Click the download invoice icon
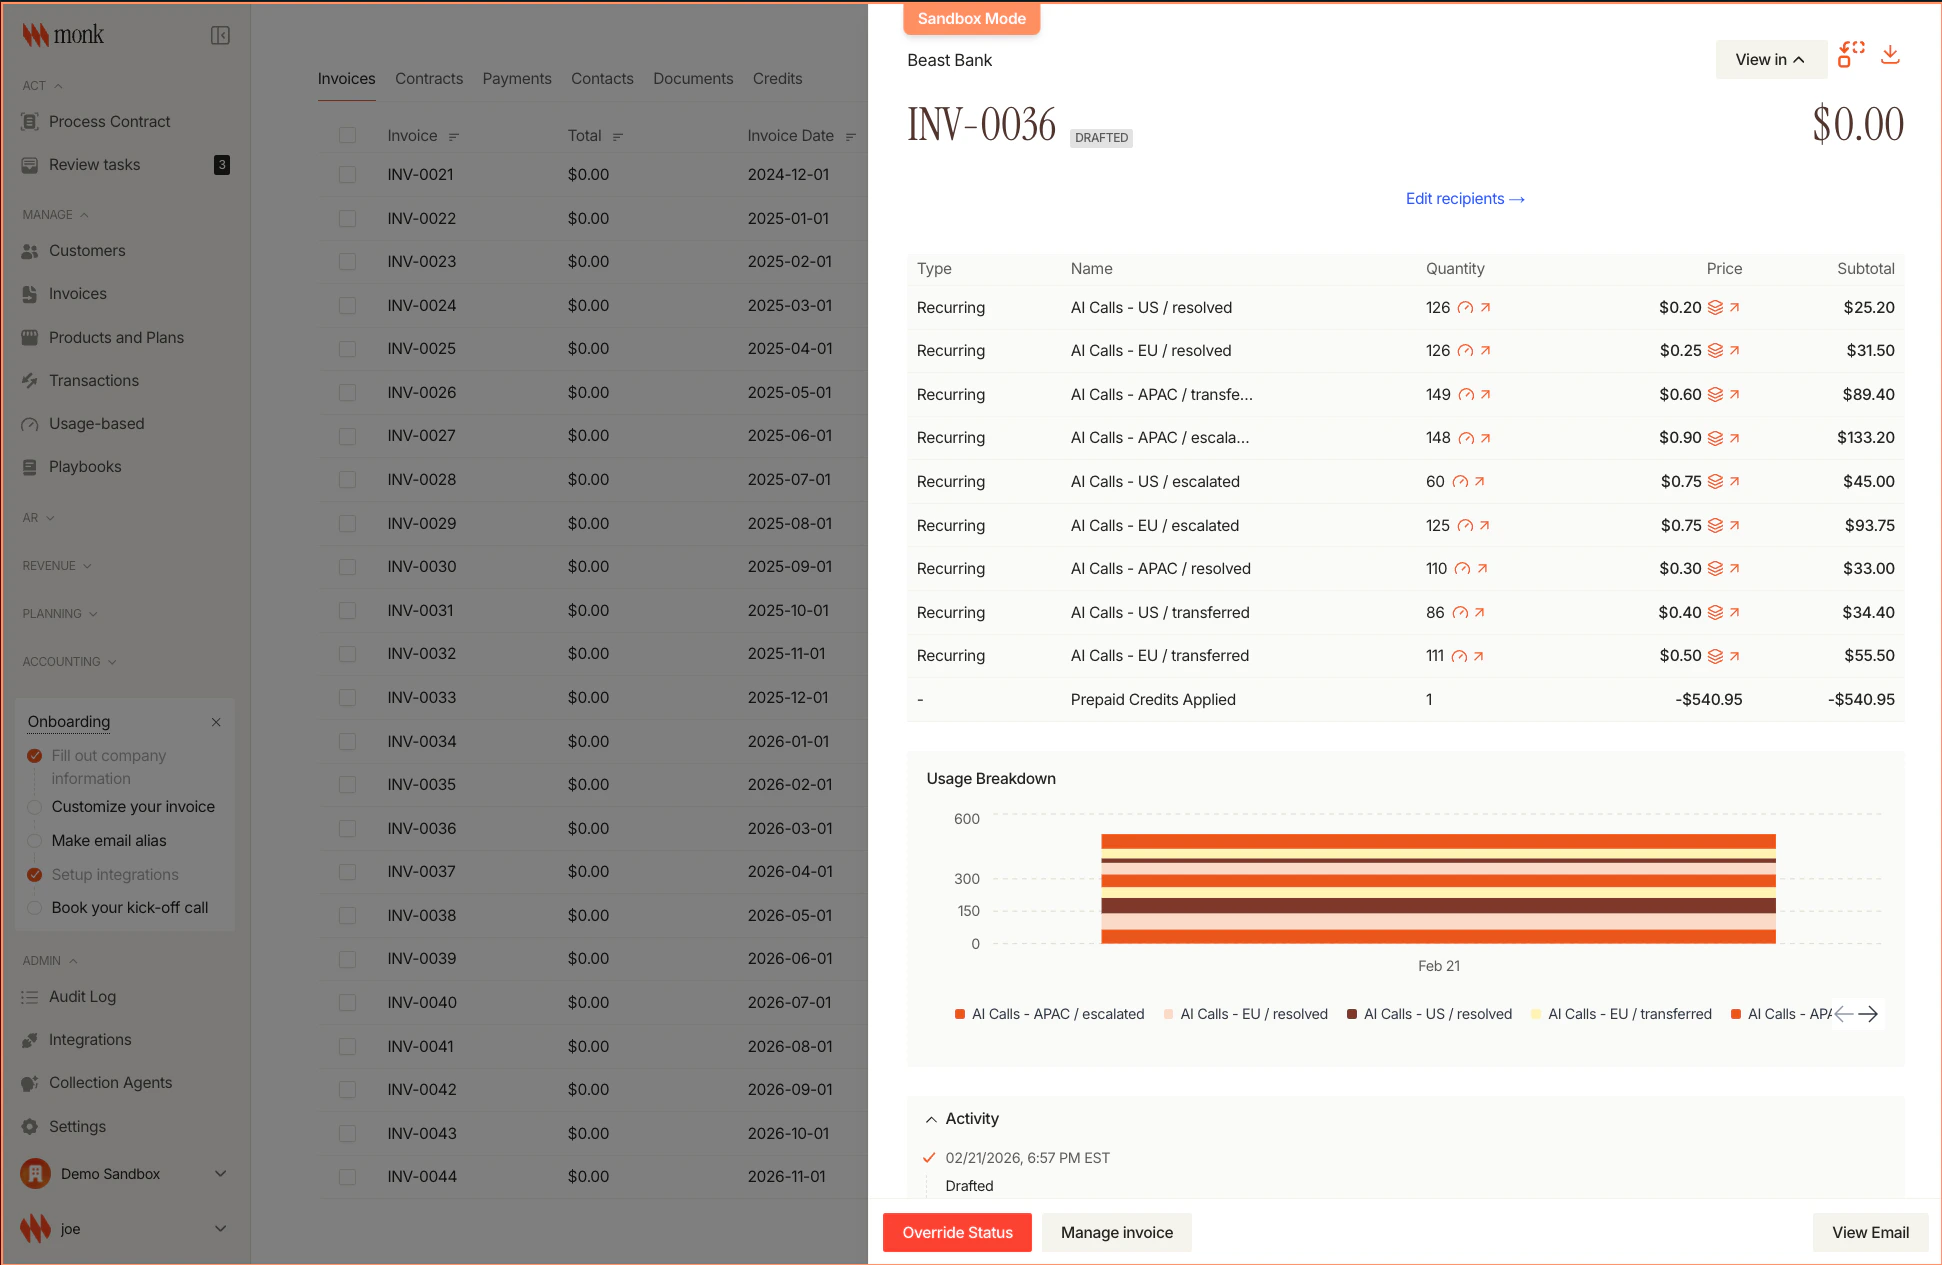The image size is (1942, 1265). [1890, 55]
